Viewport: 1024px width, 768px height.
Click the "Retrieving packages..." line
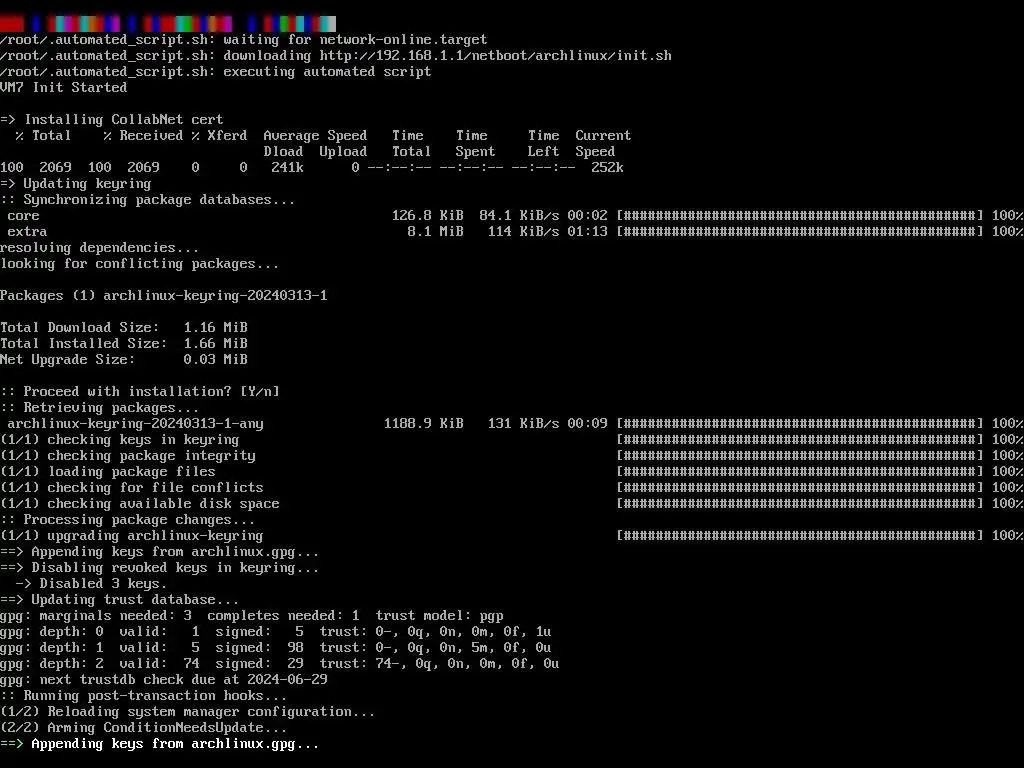(99, 408)
